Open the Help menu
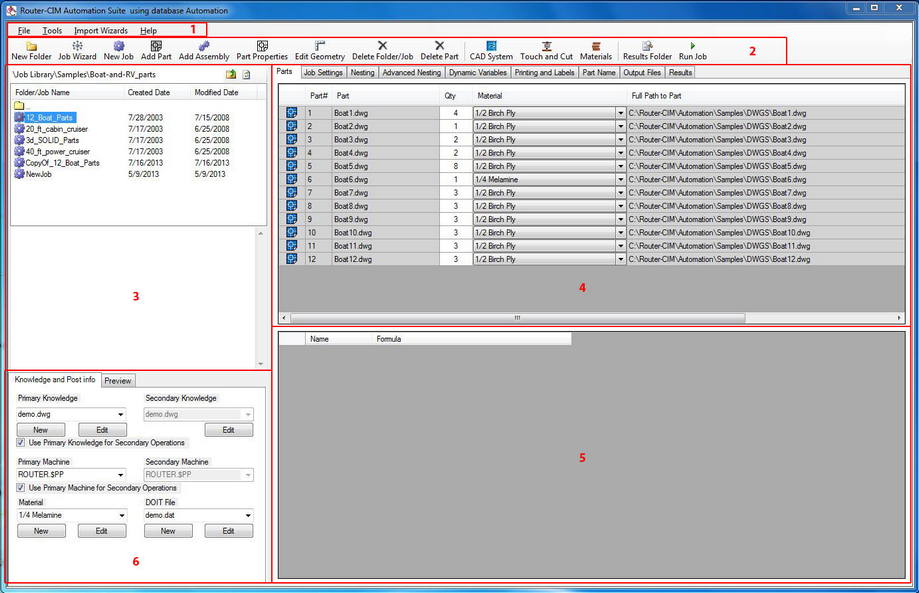The image size is (919, 593). [x=148, y=30]
